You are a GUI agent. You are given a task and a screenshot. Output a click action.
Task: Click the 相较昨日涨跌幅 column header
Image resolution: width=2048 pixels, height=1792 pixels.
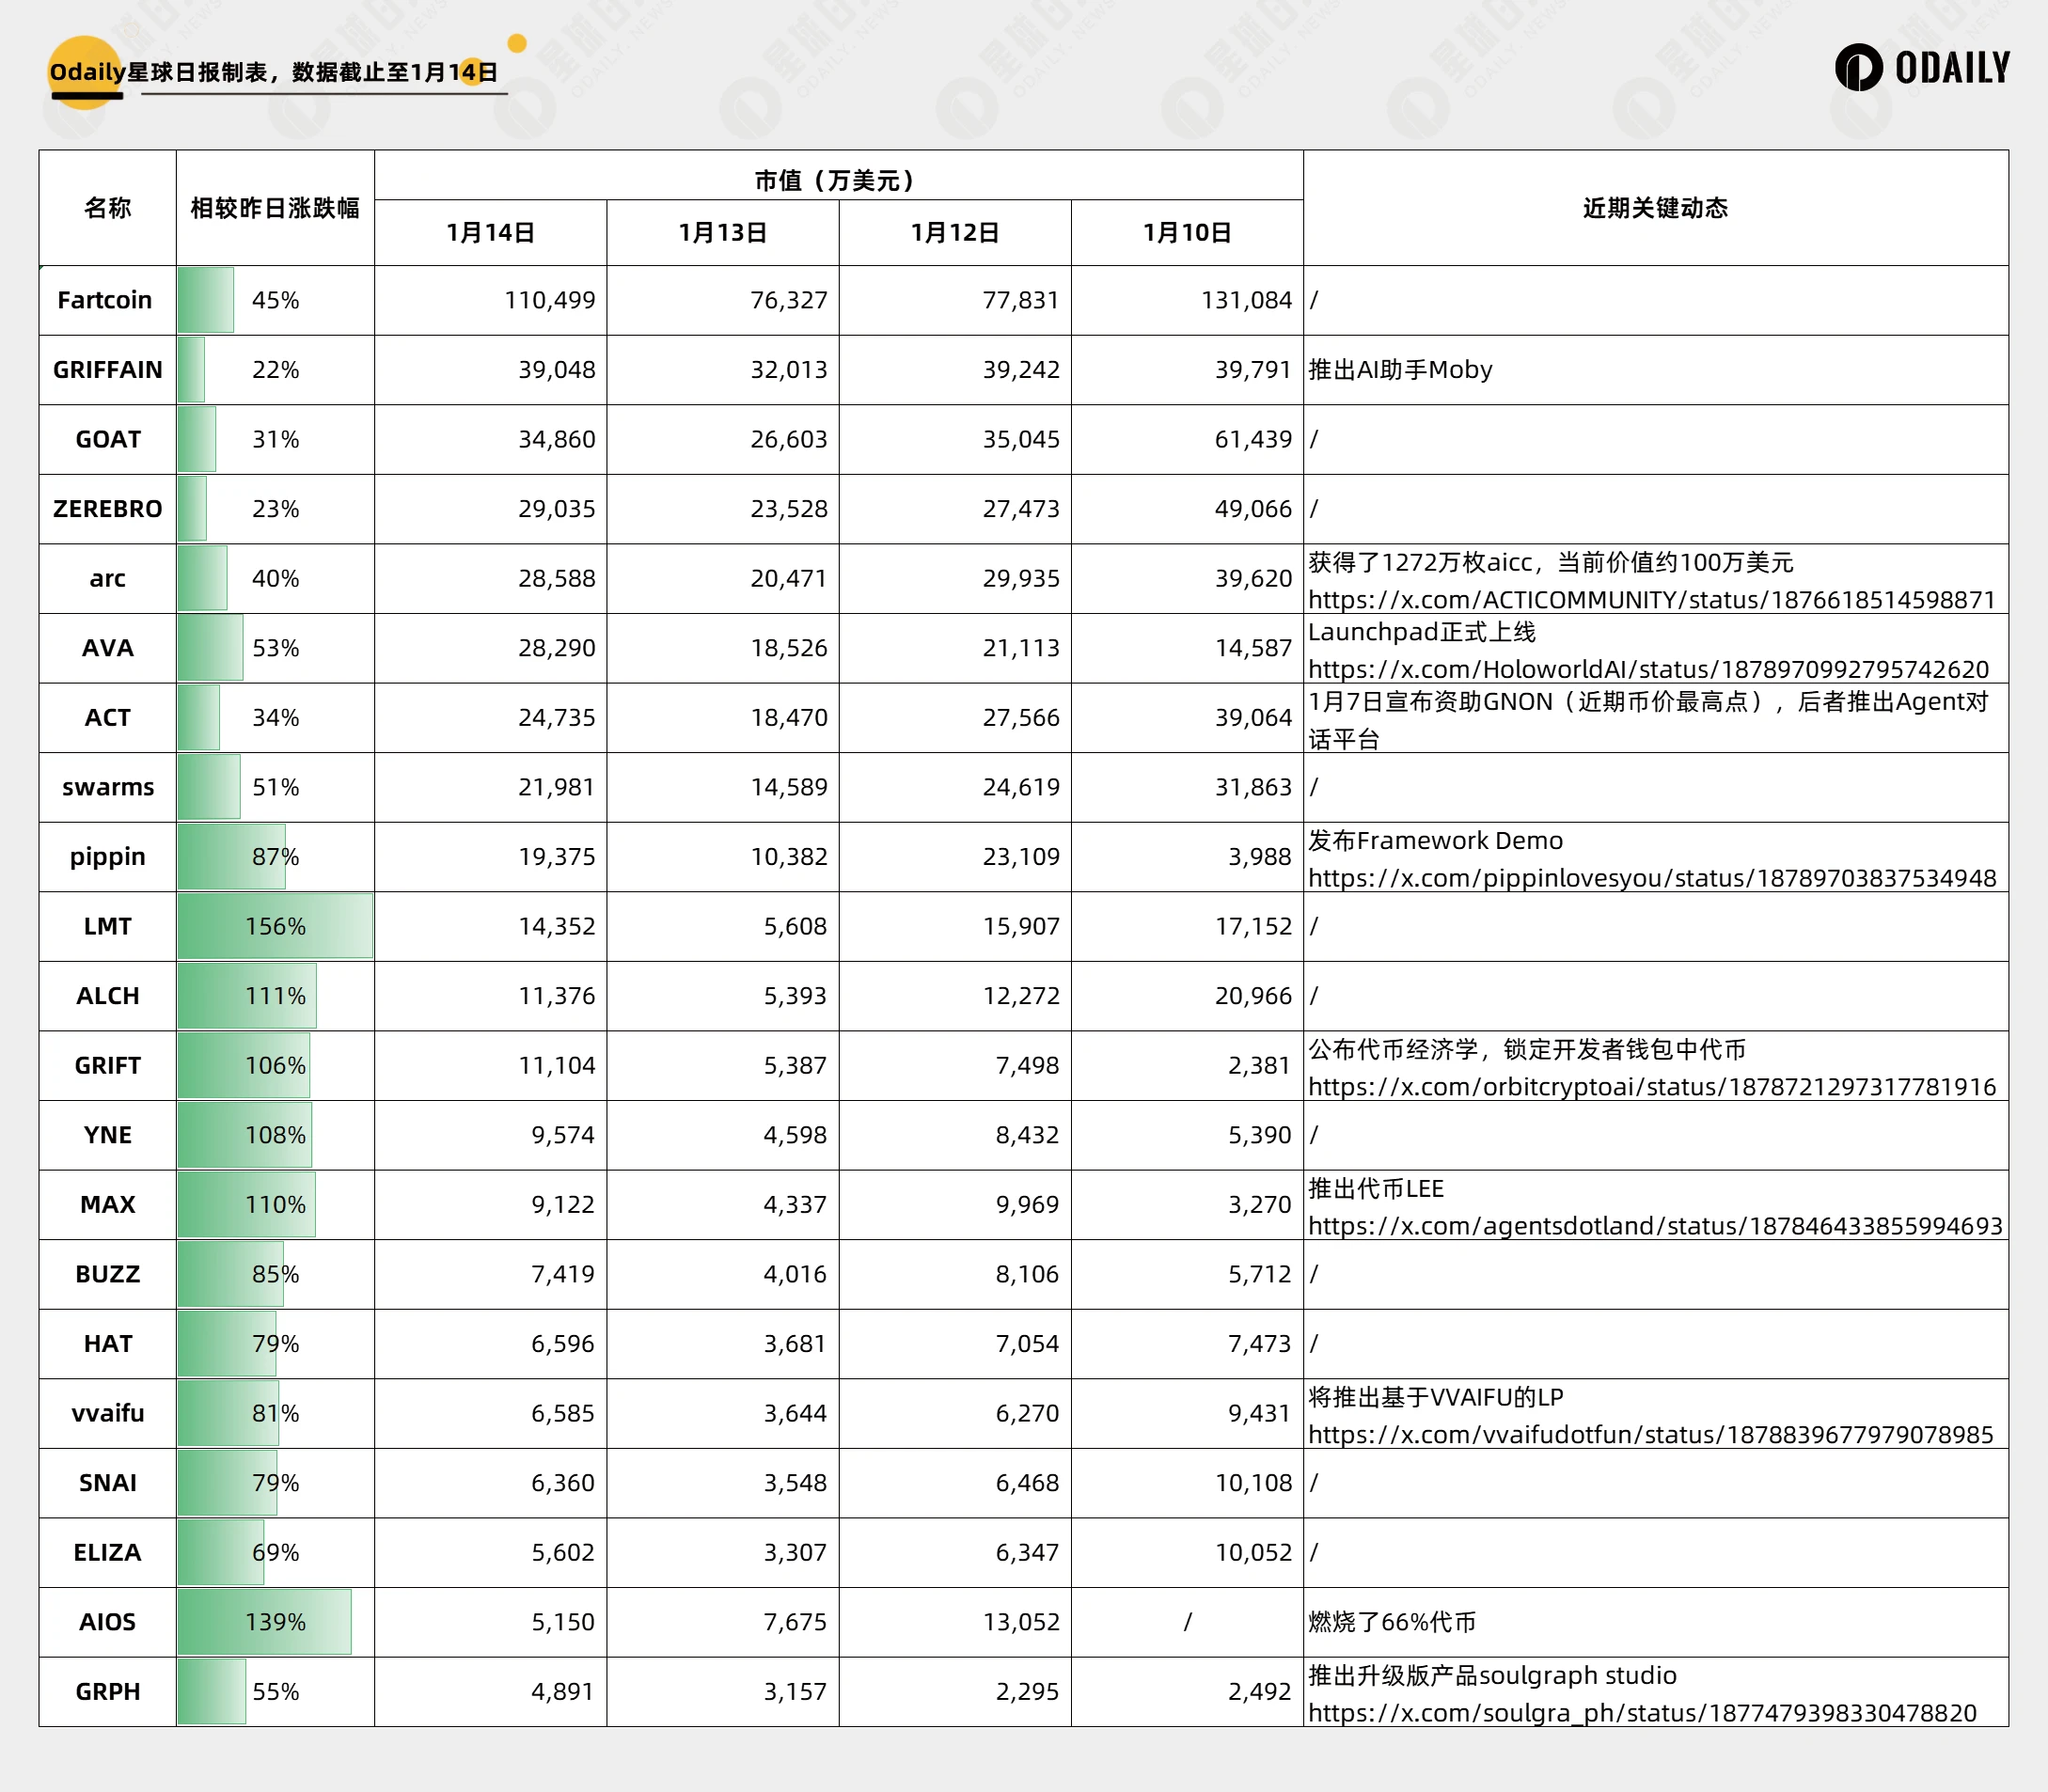click(x=275, y=208)
